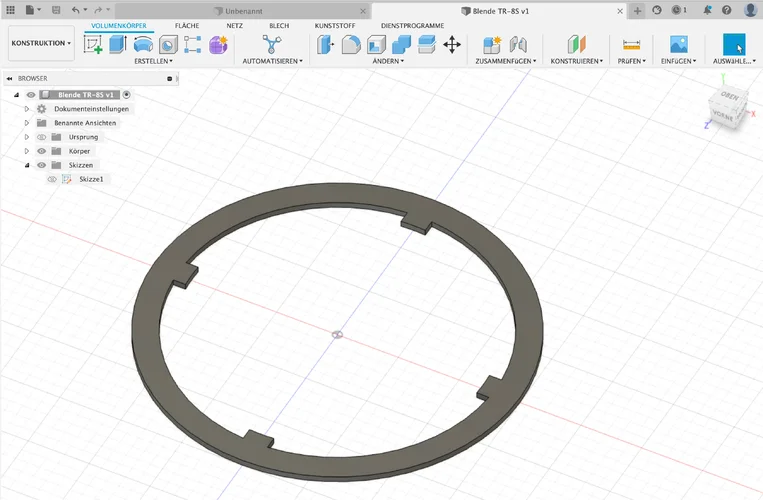Viewport: 763px width, 500px height.
Task: Select the Extrude tool icon
Action: coord(118,44)
